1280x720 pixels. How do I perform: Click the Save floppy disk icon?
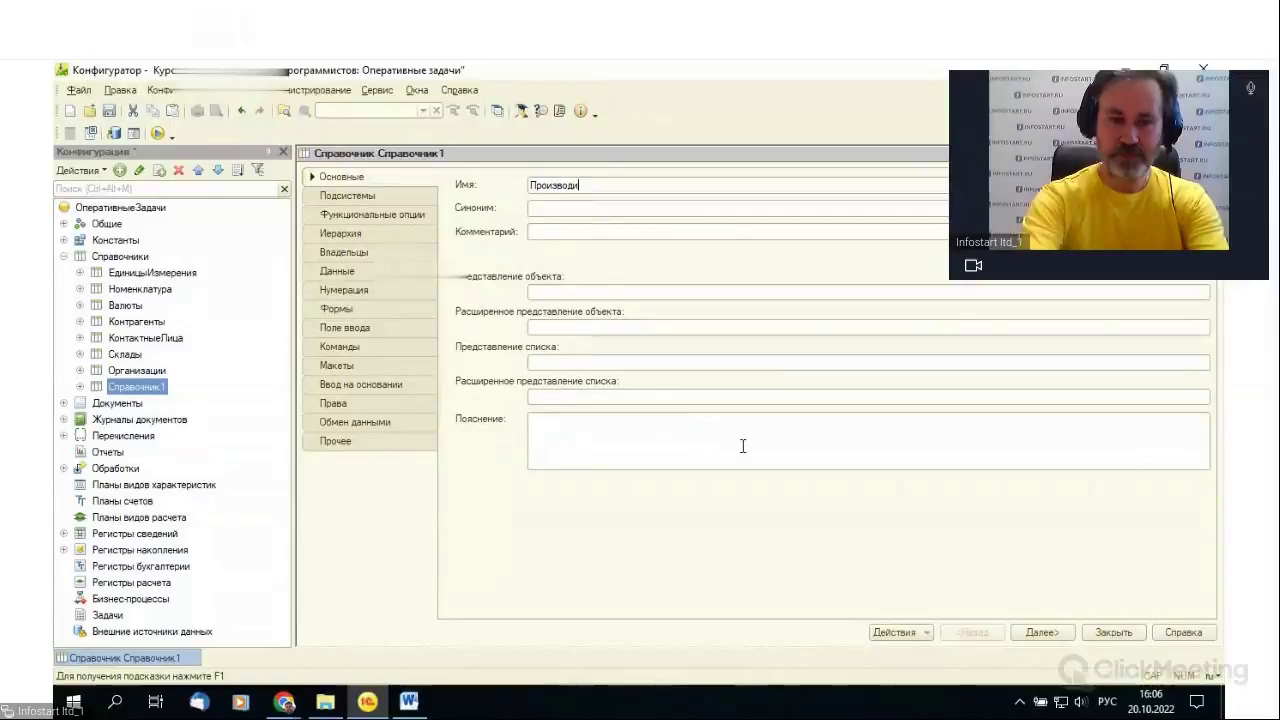point(109,111)
